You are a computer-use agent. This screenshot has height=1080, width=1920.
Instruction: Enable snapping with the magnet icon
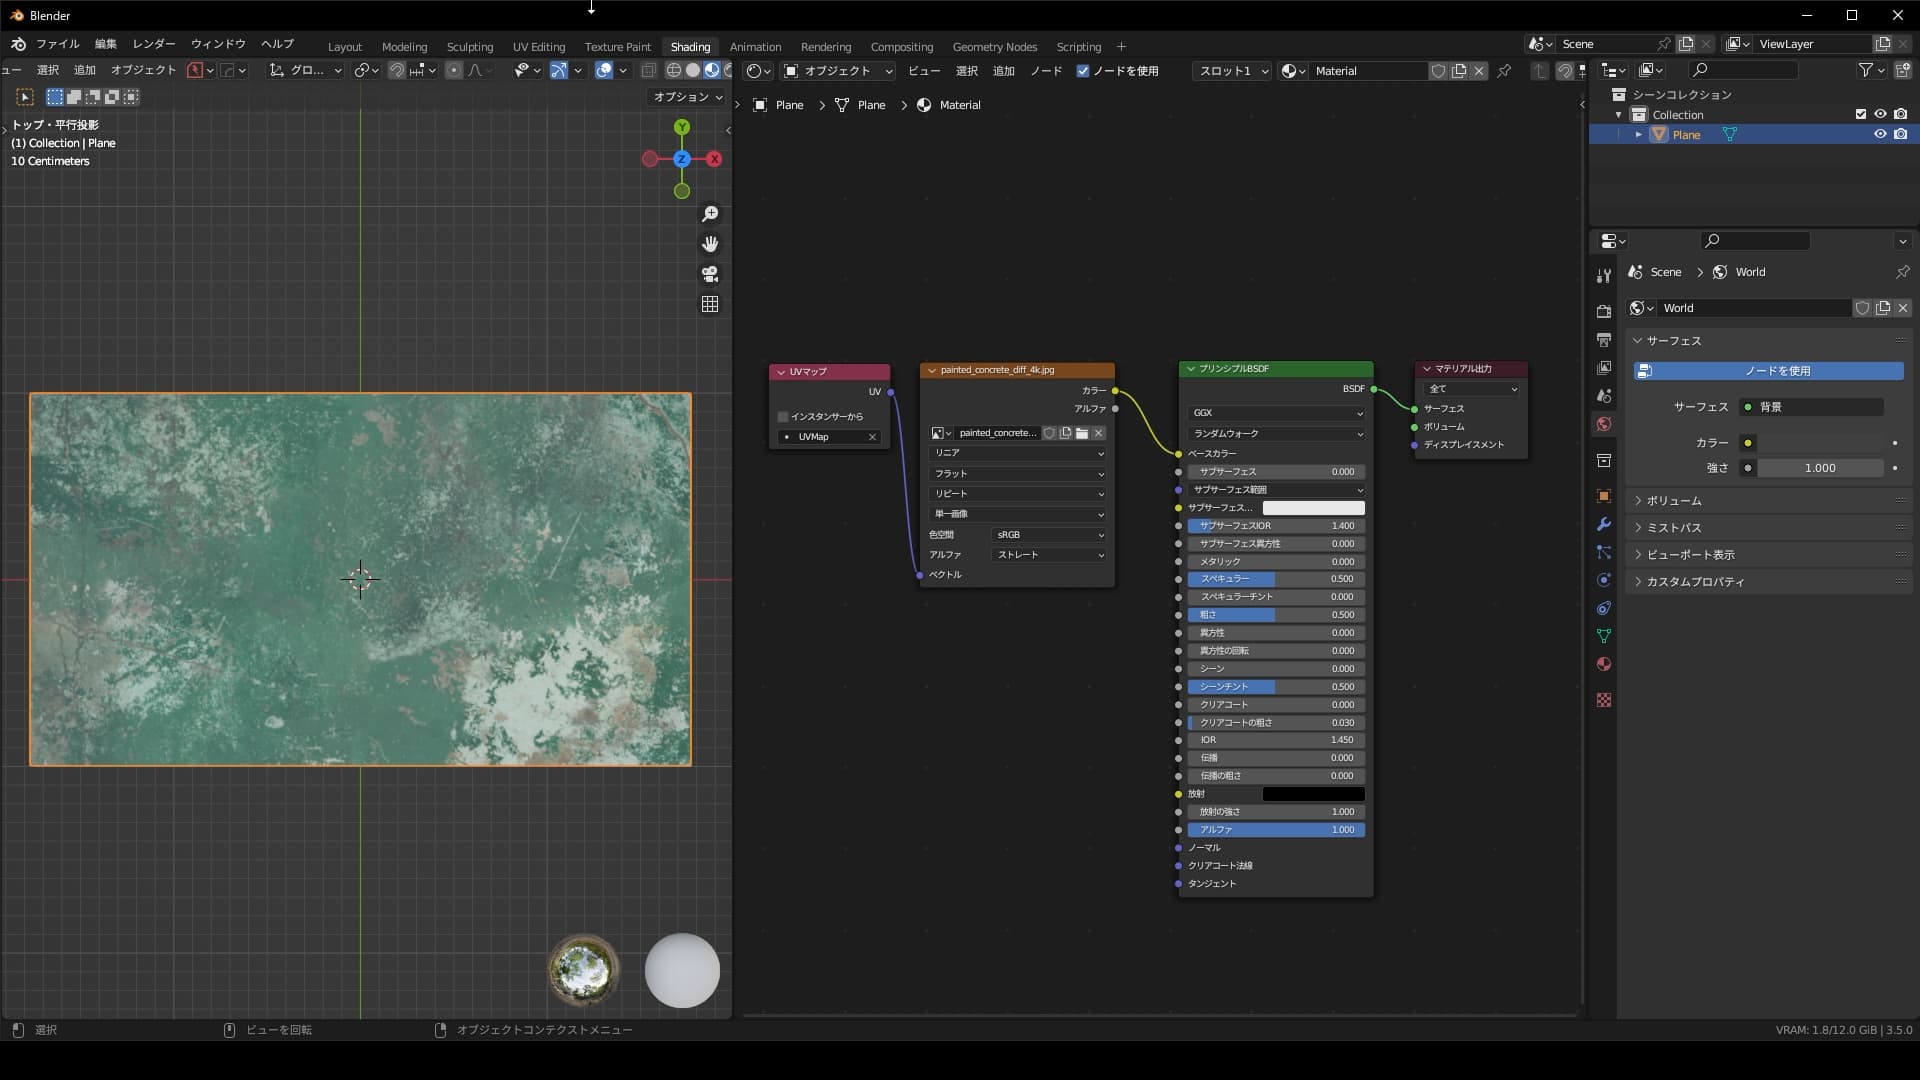click(397, 70)
